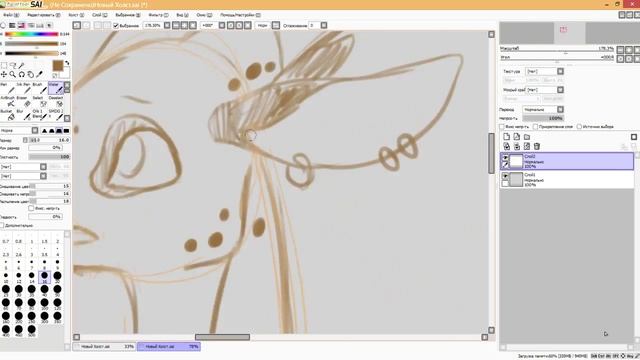Select the Water brush tool
The height and width of the screenshot is (360, 640).
click(56, 88)
